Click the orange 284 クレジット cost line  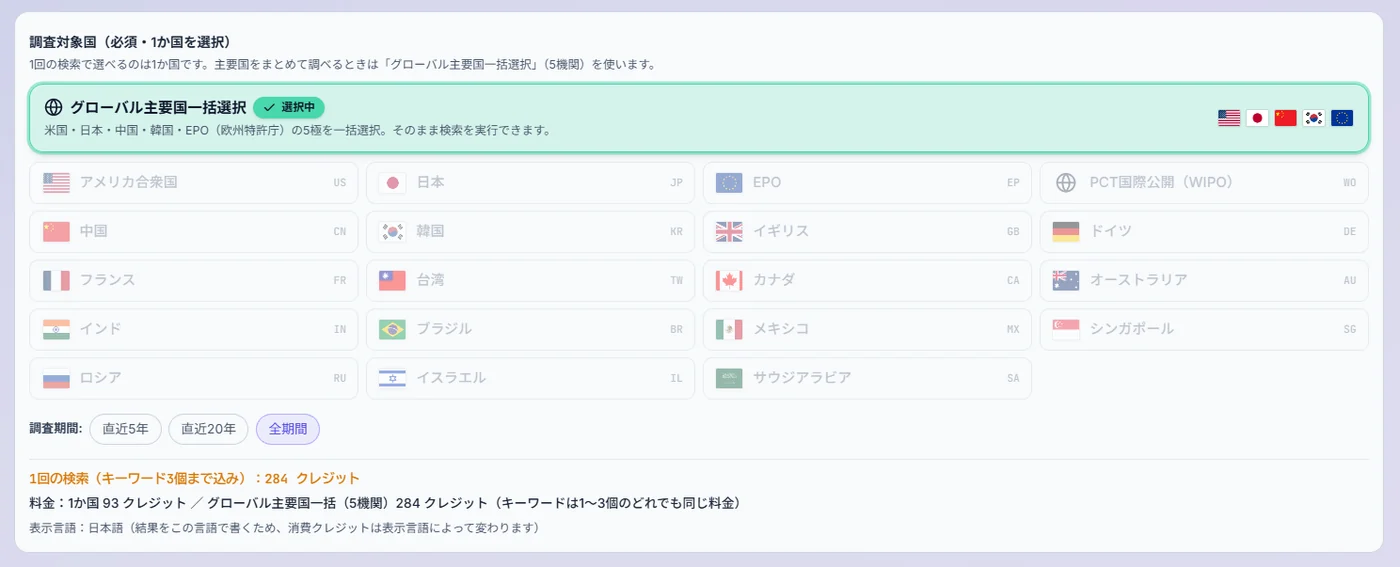(x=194, y=478)
